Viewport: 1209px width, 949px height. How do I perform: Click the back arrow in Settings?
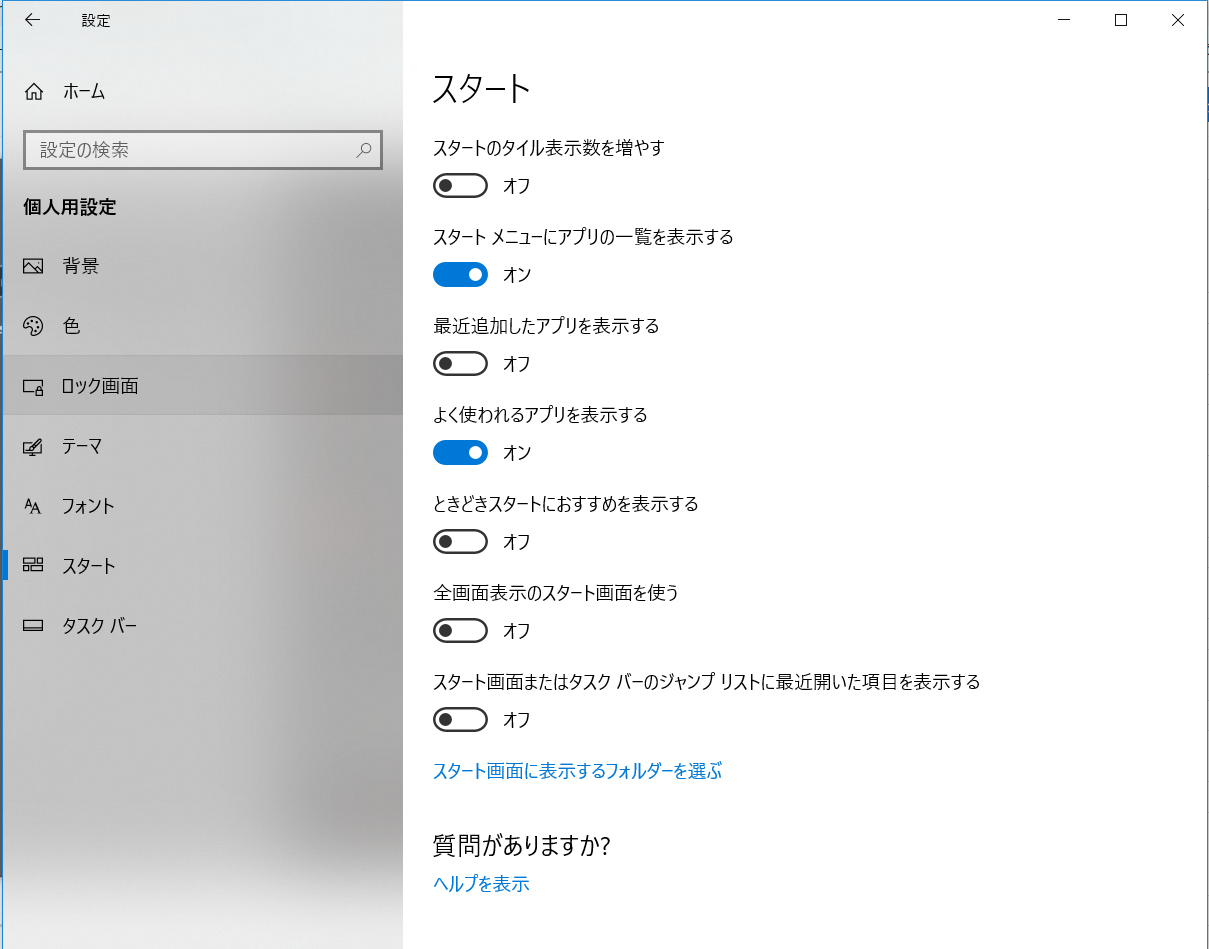click(x=32, y=20)
